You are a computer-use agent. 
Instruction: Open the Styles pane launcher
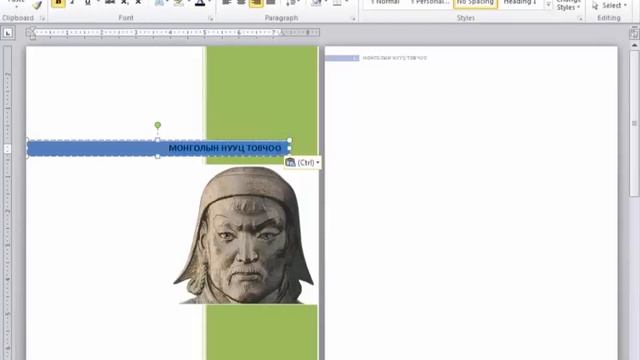coord(580,18)
